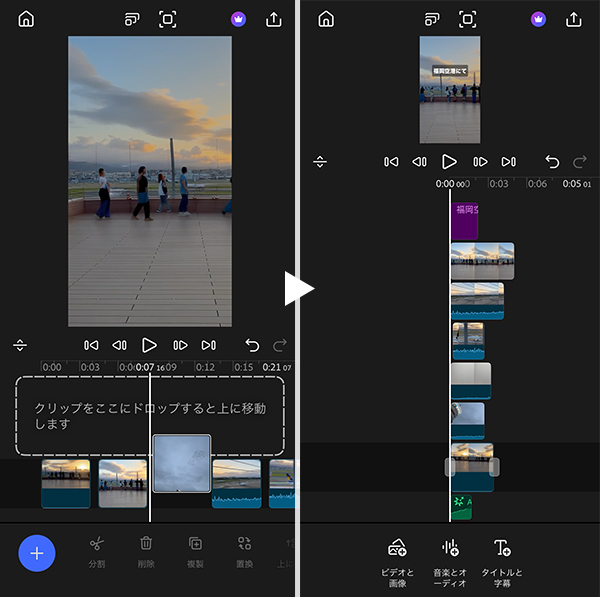The width and height of the screenshot is (600, 597).
Task: Collapse timeline height toggle in right panel
Action: 320,161
